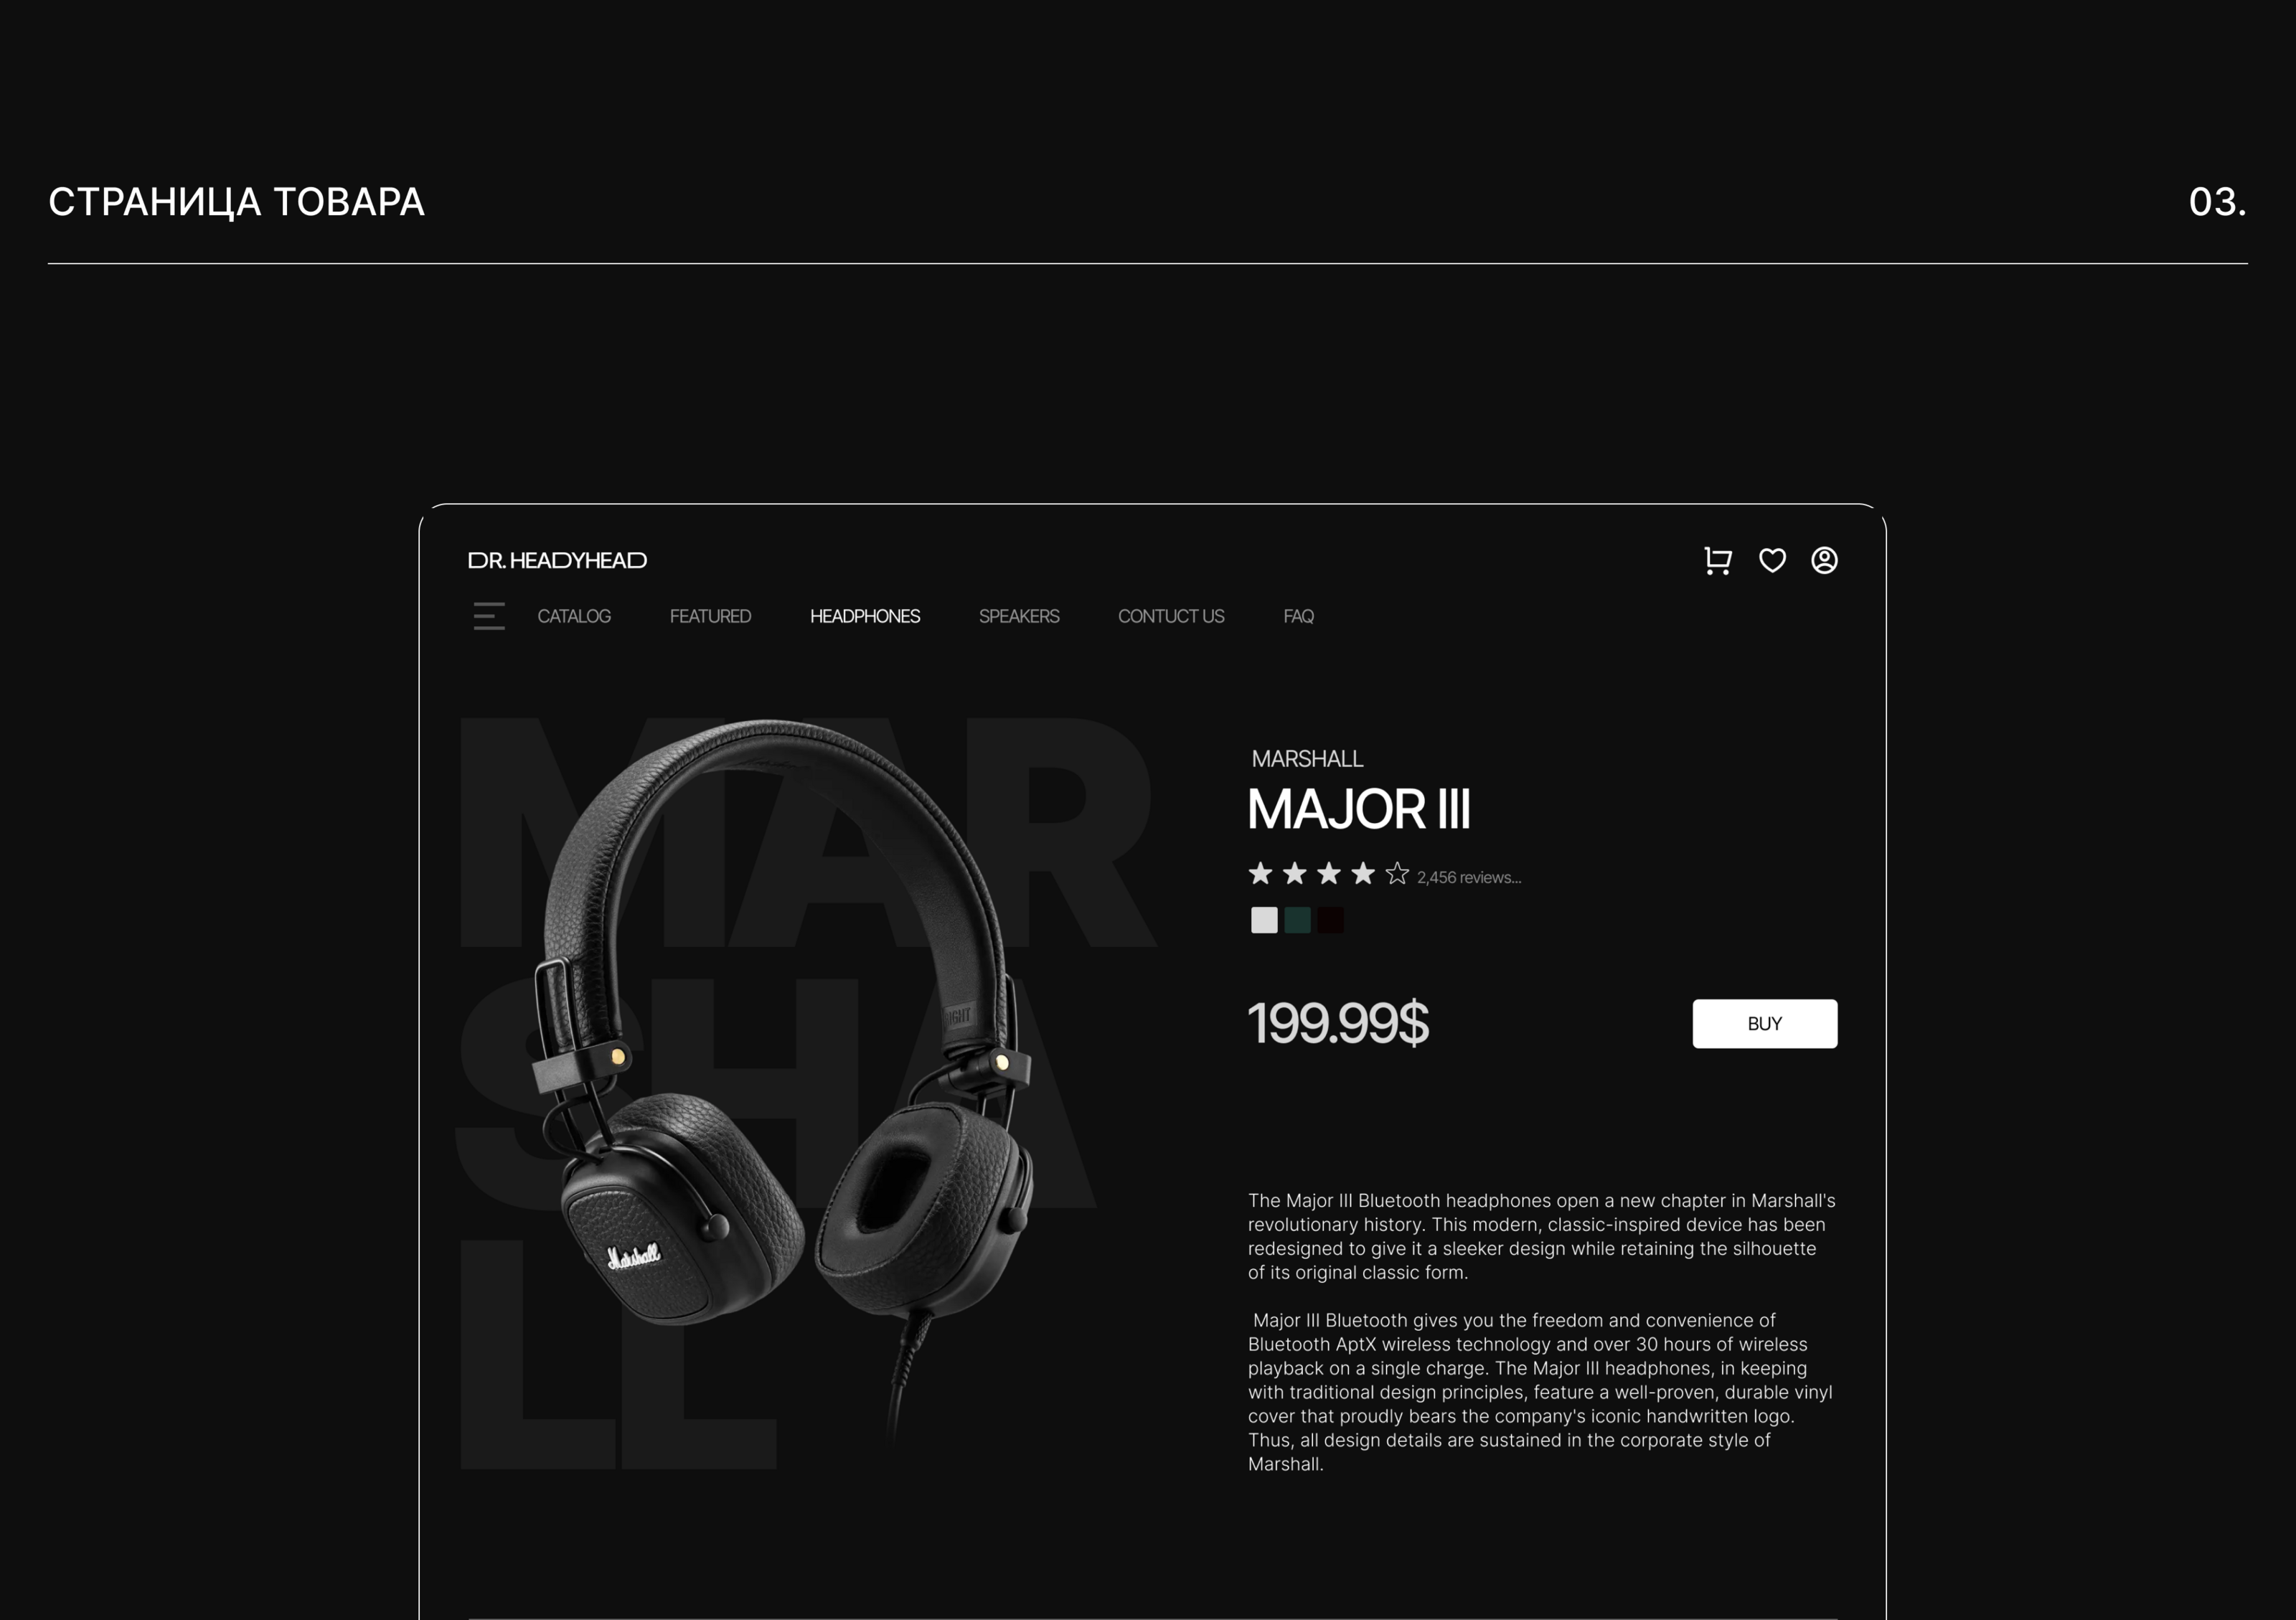Open the HEADPHONES nav item
This screenshot has height=1620, width=2296.
pyautogui.click(x=865, y=616)
